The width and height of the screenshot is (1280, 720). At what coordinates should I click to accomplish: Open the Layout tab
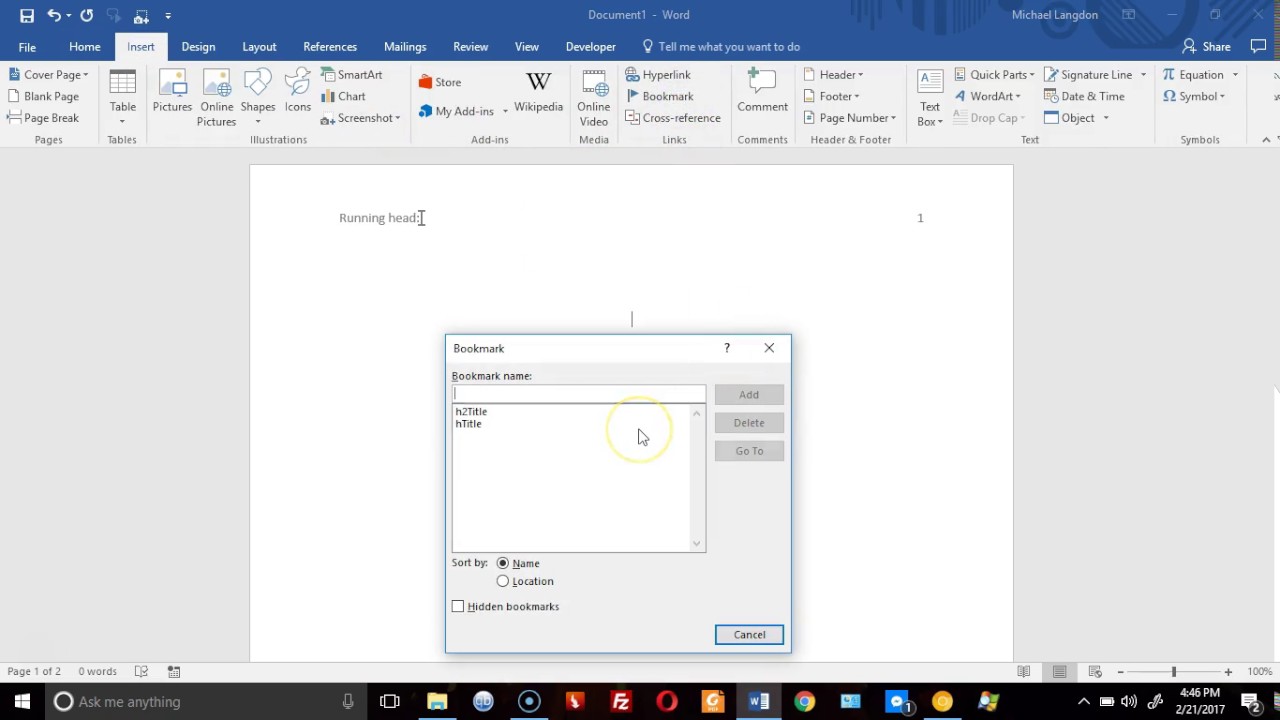pyautogui.click(x=259, y=47)
